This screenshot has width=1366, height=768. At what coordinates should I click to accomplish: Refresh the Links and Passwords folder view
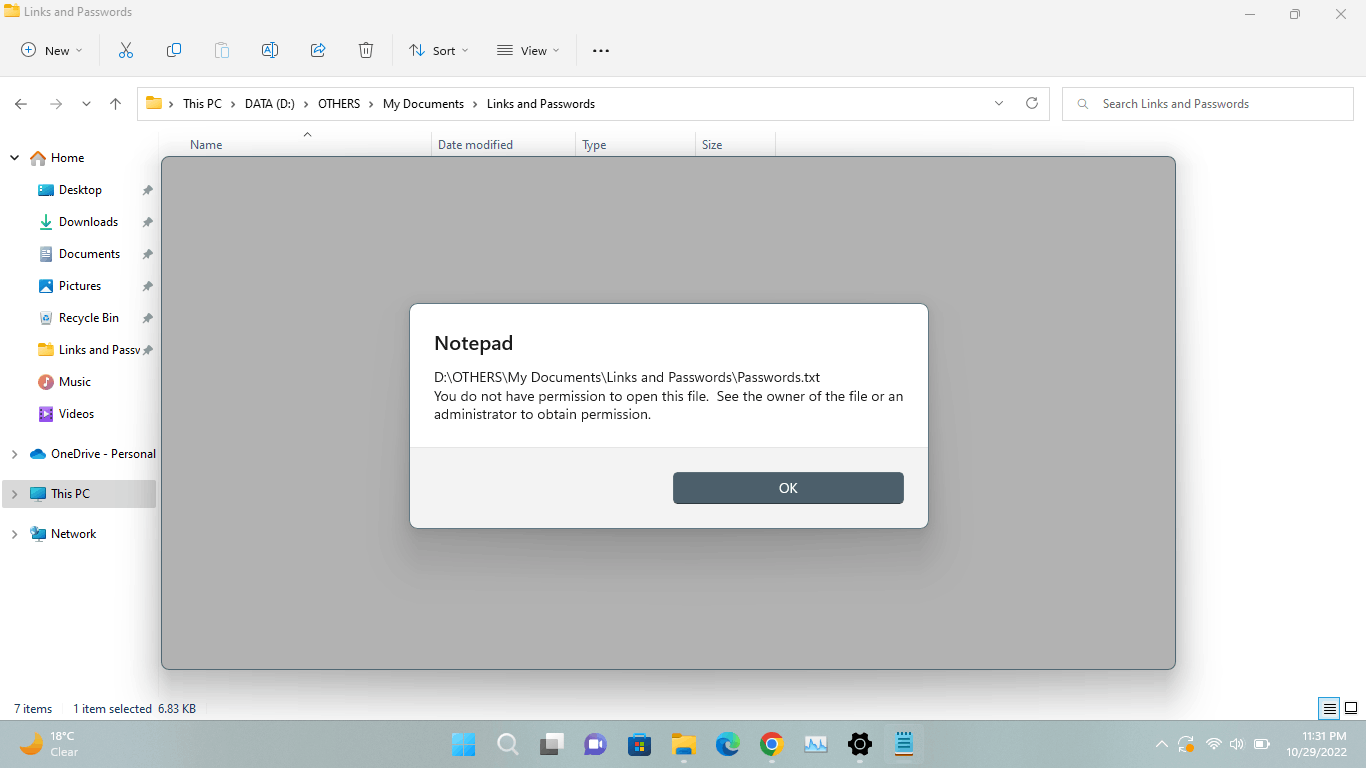1032,103
